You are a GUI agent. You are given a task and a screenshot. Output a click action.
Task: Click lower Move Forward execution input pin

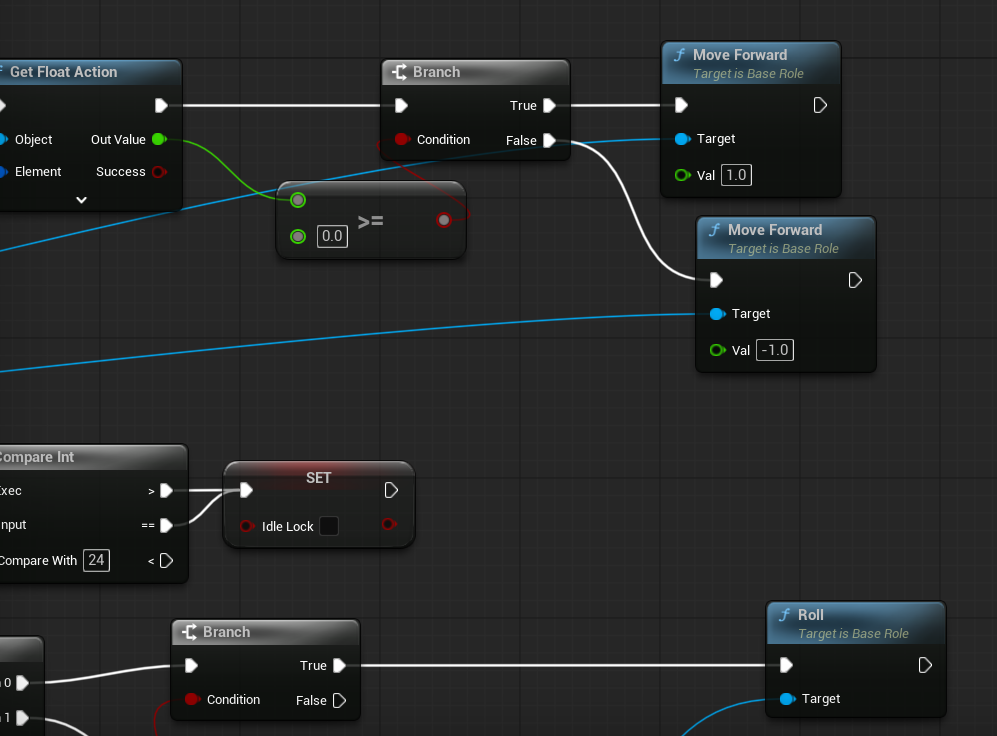716,280
